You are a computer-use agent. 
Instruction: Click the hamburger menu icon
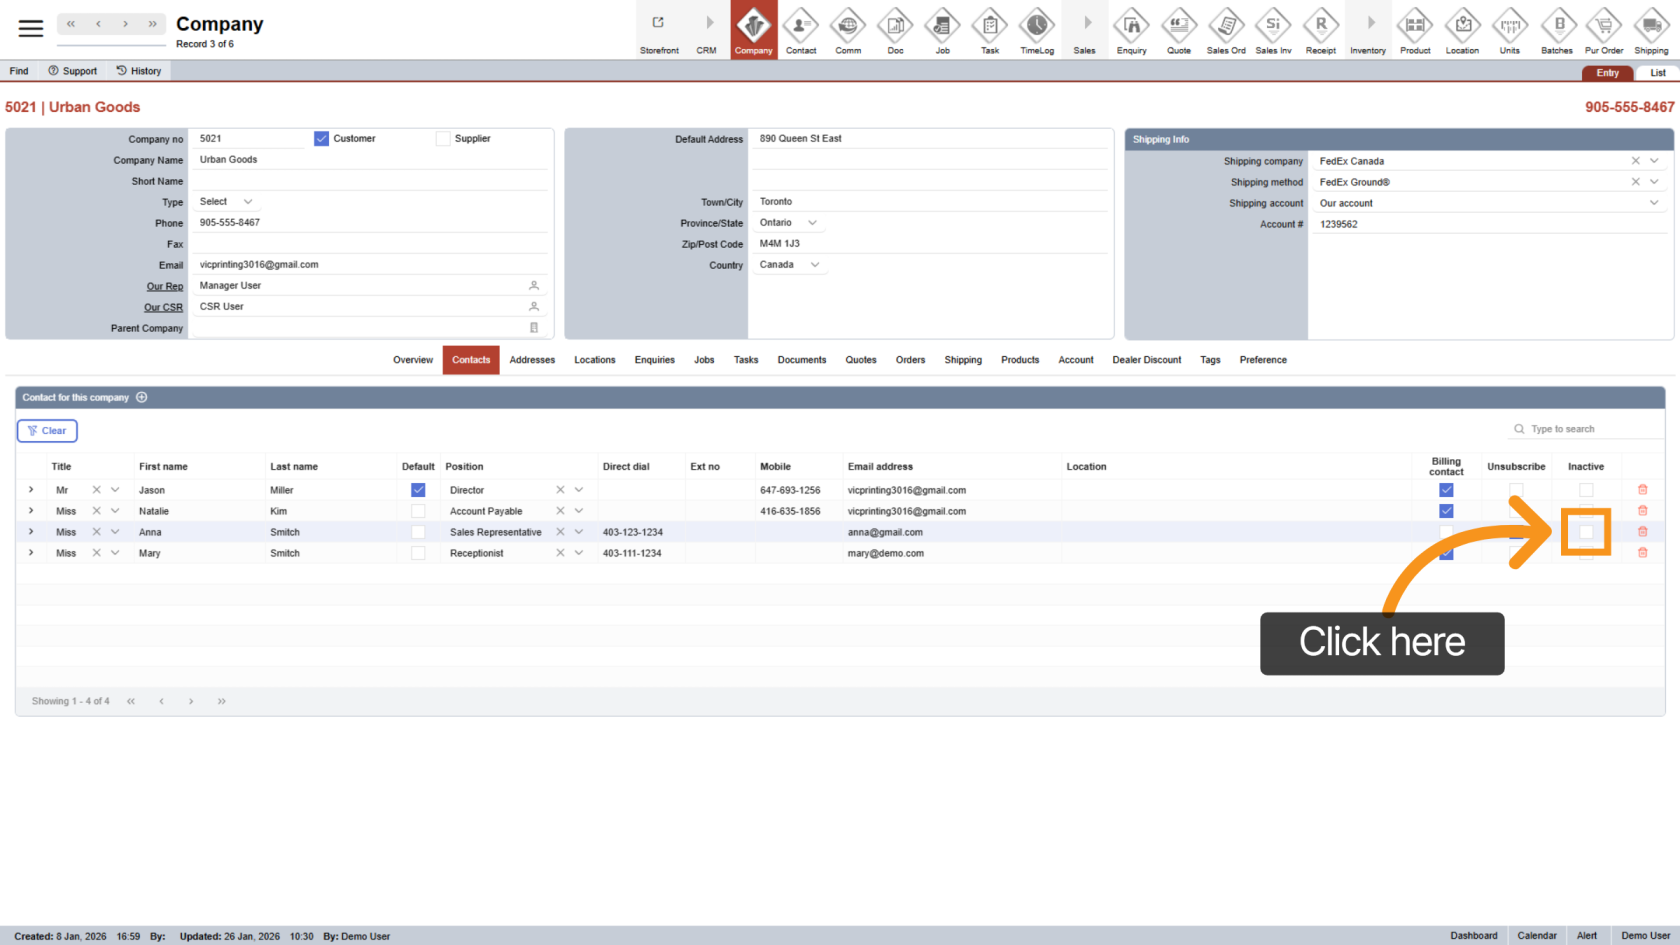coord(31,28)
